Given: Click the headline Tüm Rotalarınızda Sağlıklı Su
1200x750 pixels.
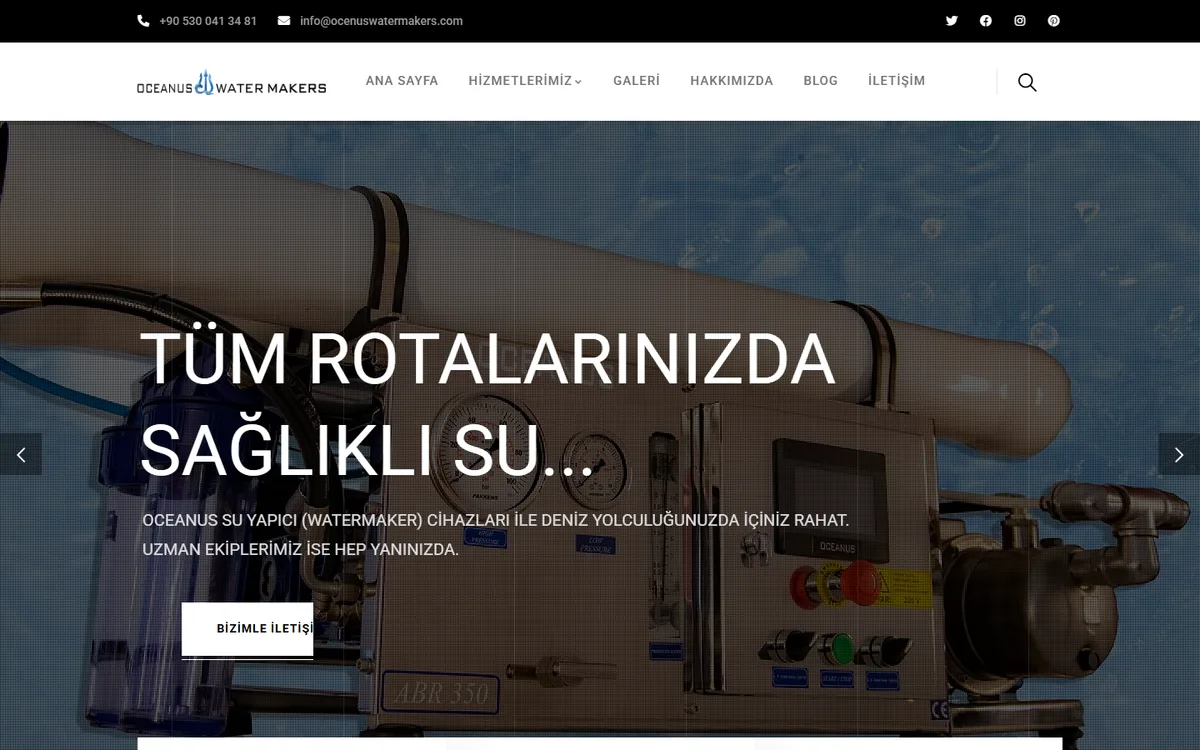Looking at the screenshot, I should pyautogui.click(x=488, y=405).
